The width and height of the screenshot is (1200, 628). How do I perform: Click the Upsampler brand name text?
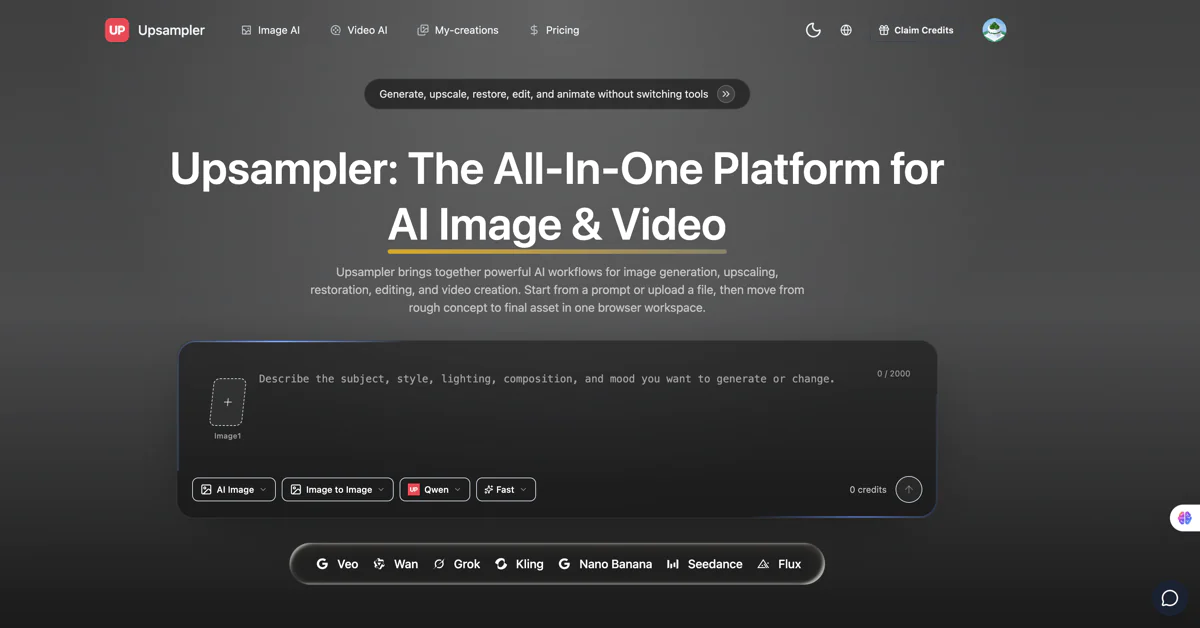171,30
